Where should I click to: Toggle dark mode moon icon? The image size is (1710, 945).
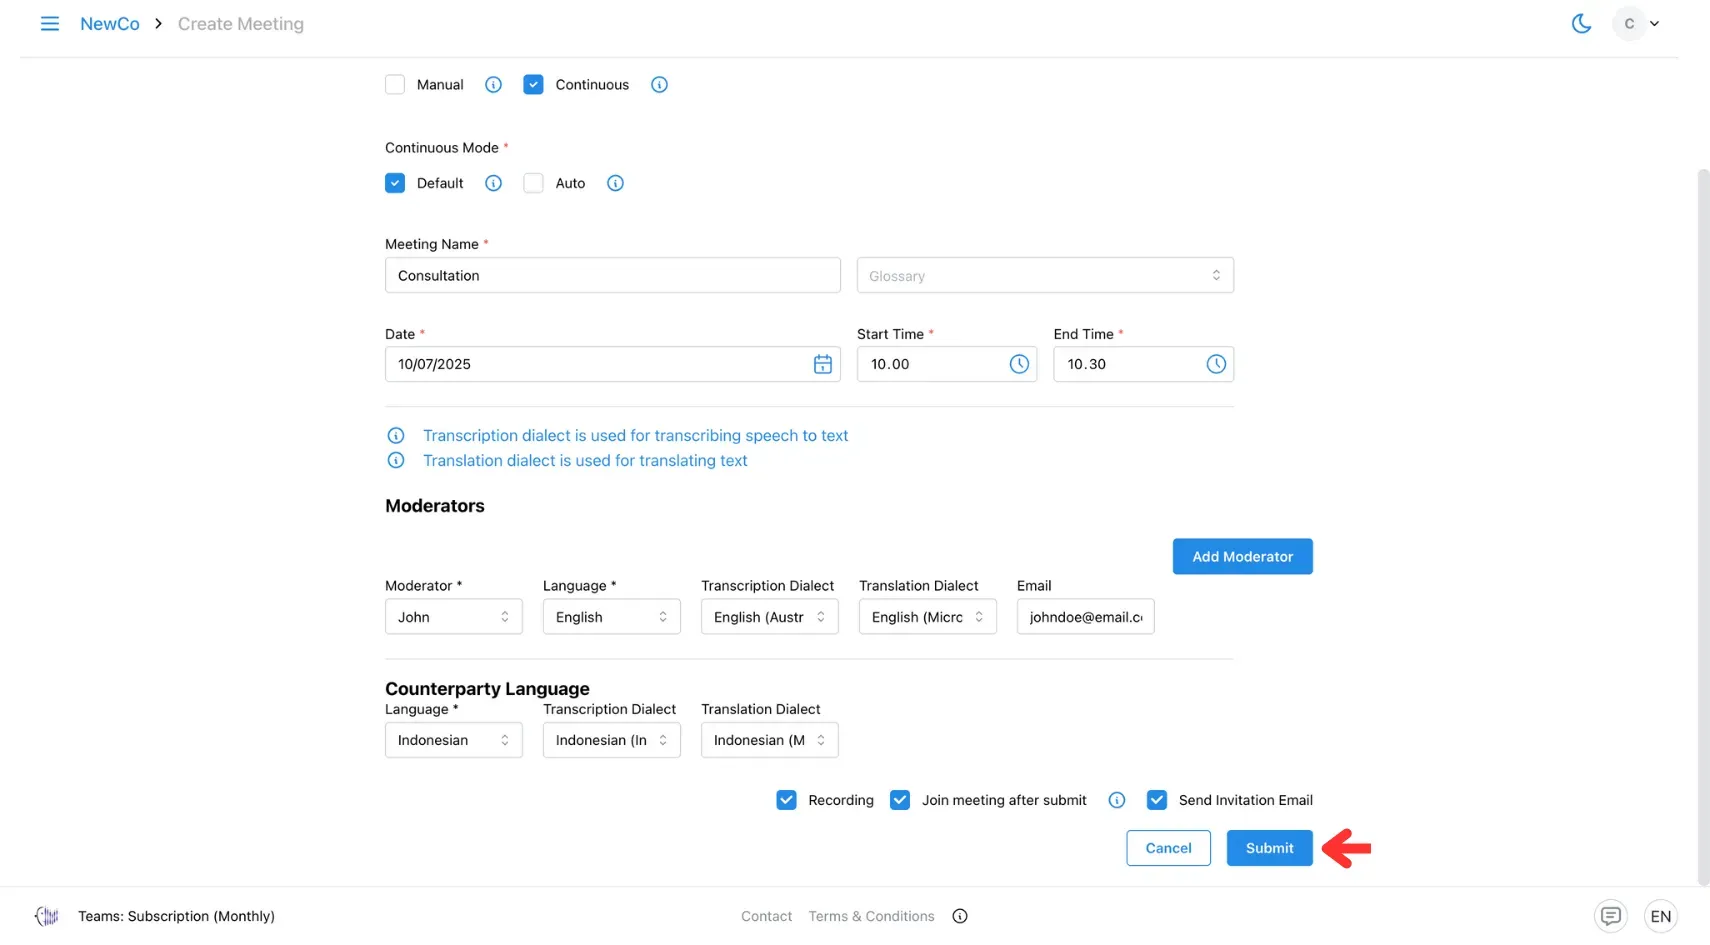tap(1581, 23)
